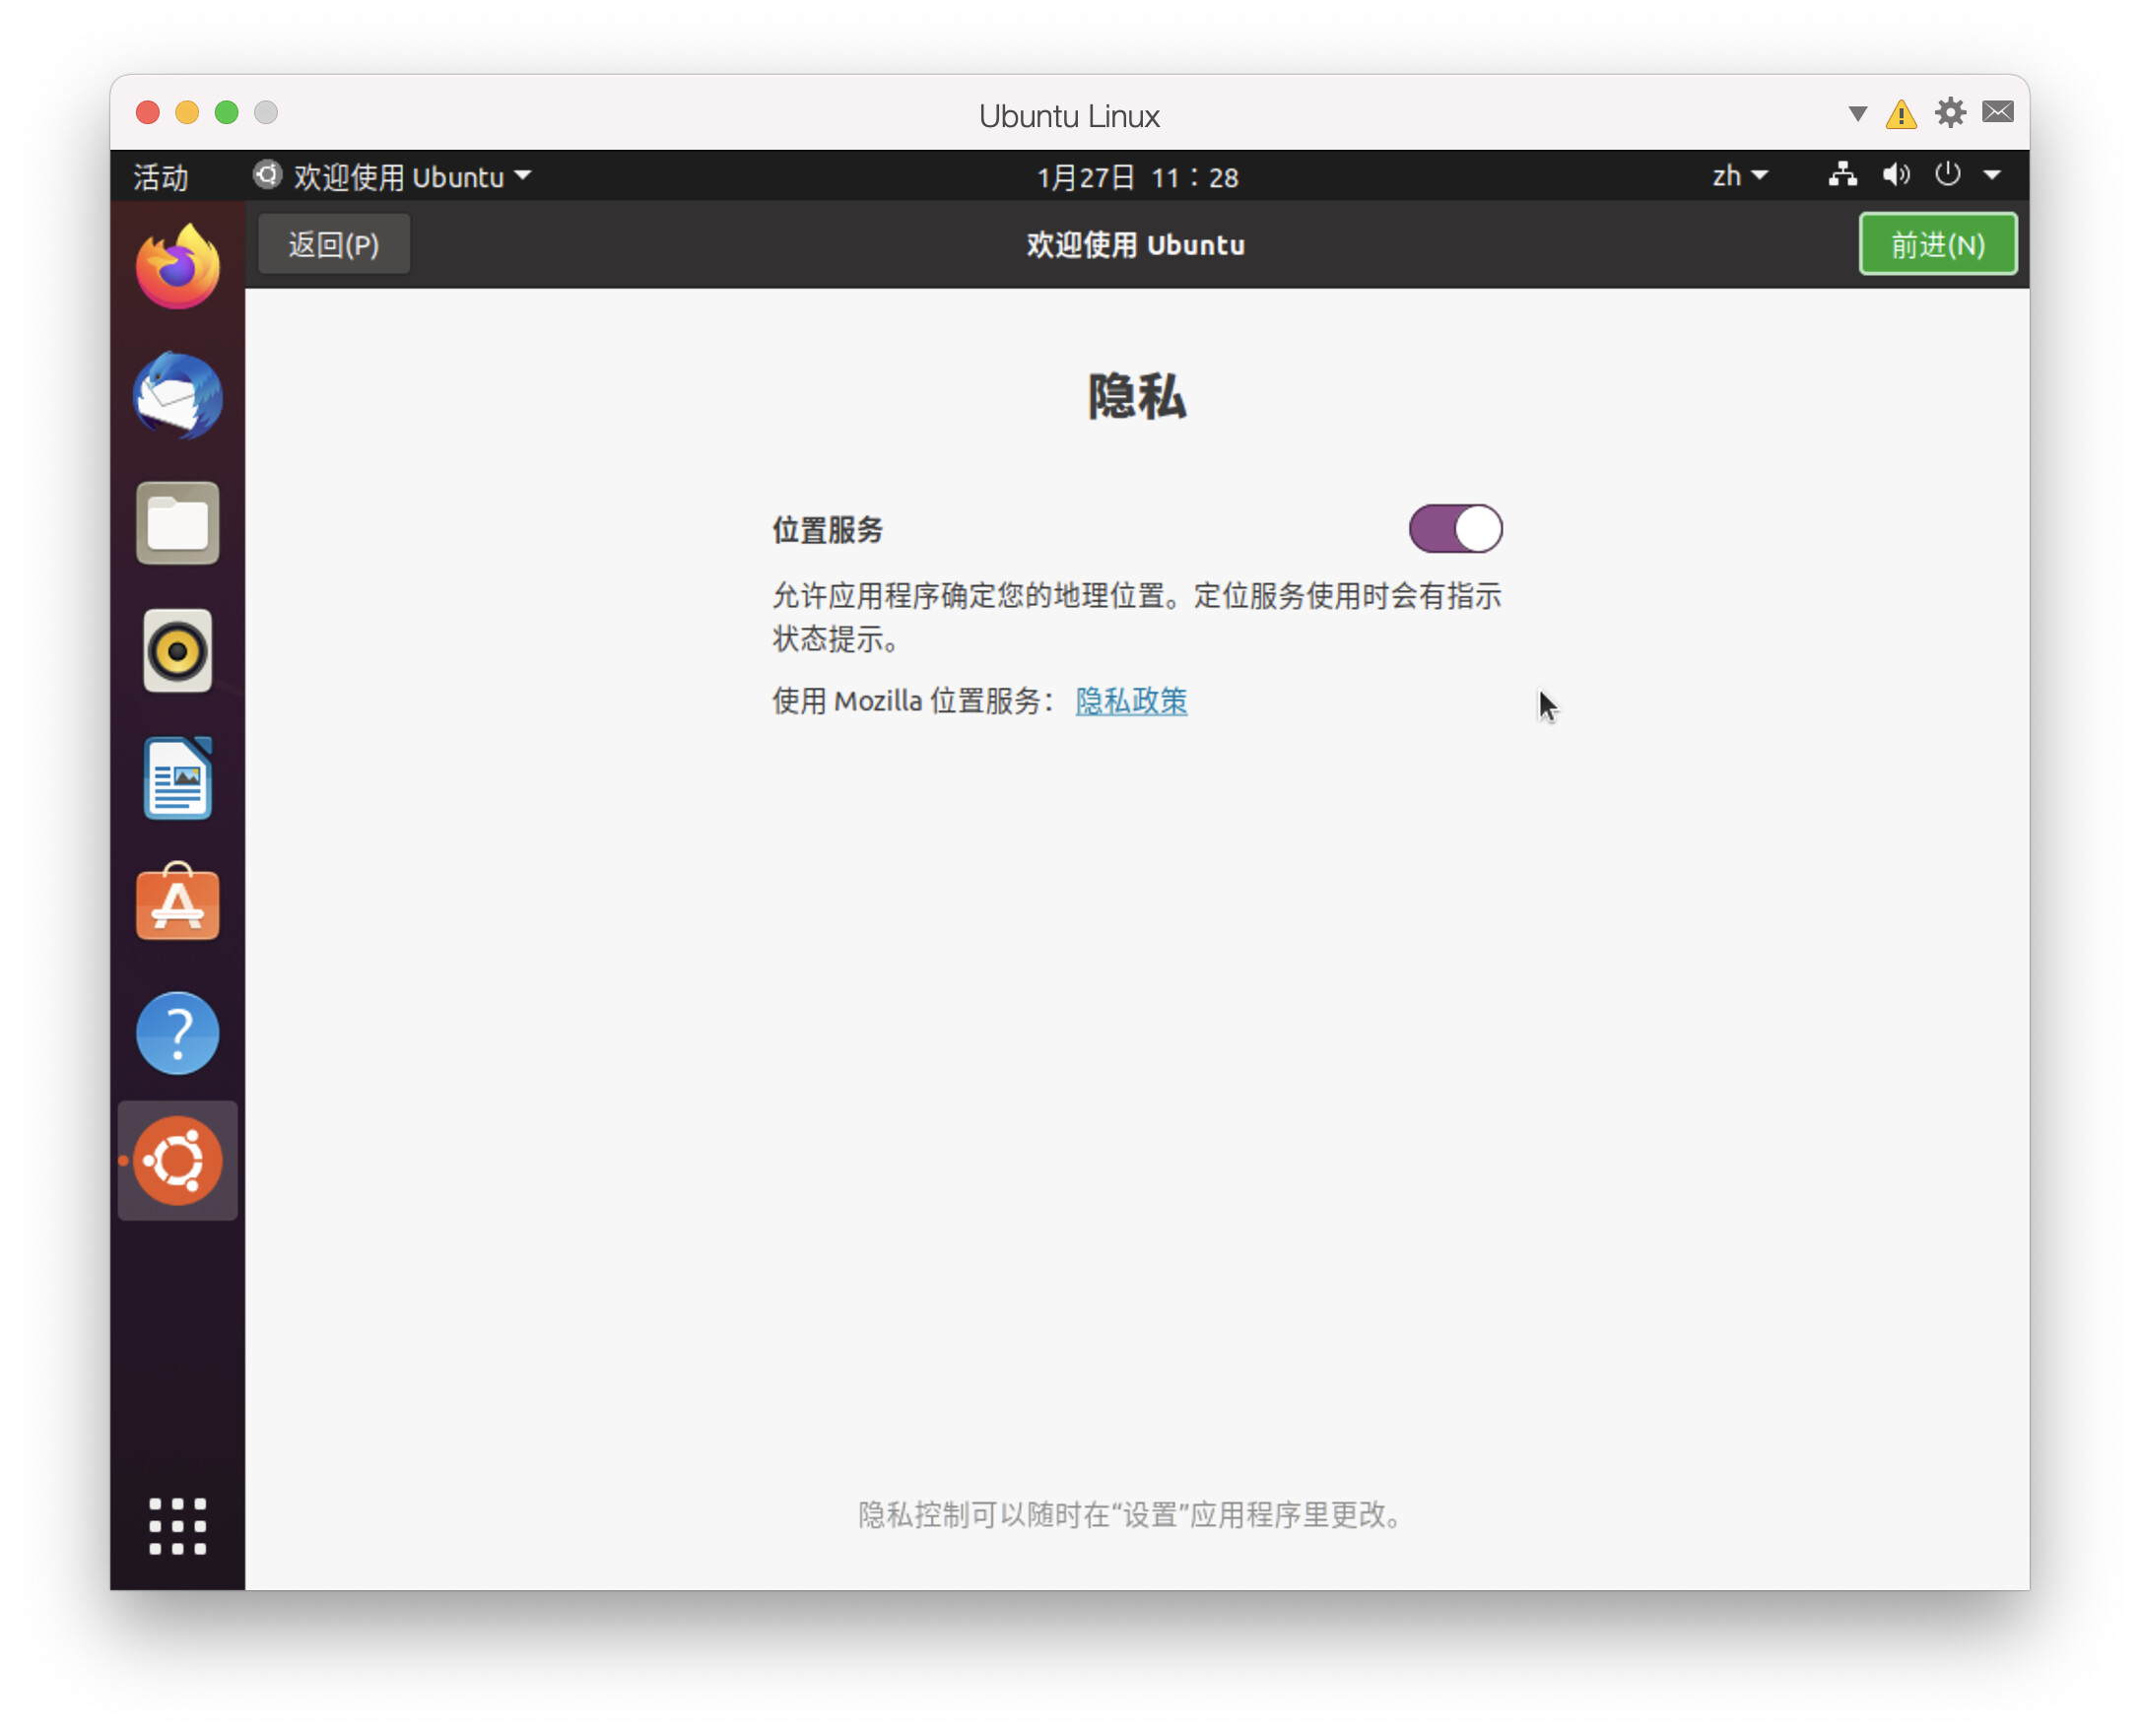Expand the system menu arrow
Viewport: 2140px width, 1736px height.
(x=1991, y=175)
